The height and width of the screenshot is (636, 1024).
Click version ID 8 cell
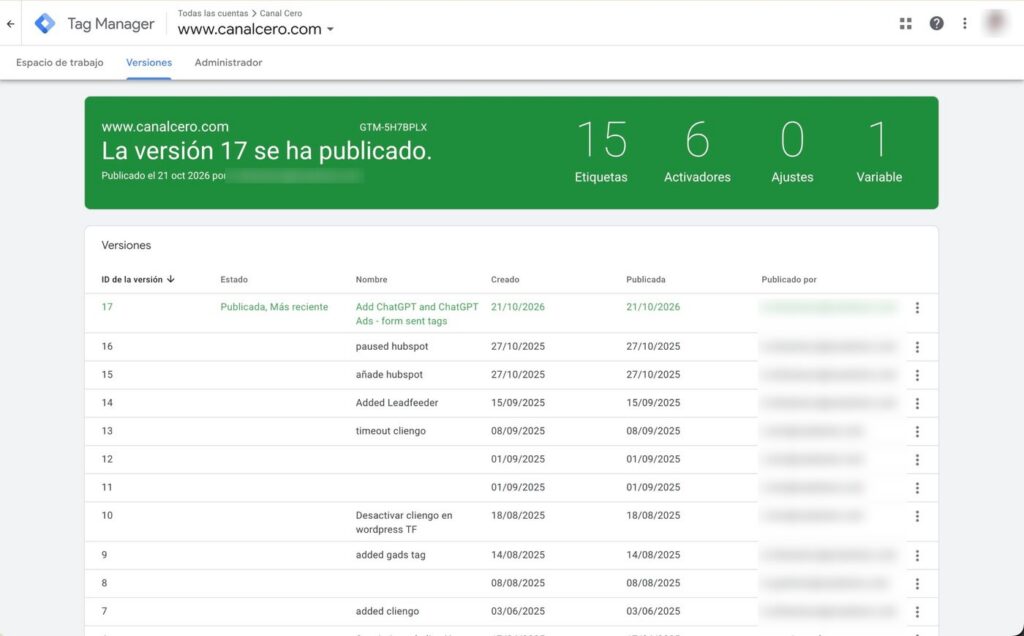click(x=104, y=583)
